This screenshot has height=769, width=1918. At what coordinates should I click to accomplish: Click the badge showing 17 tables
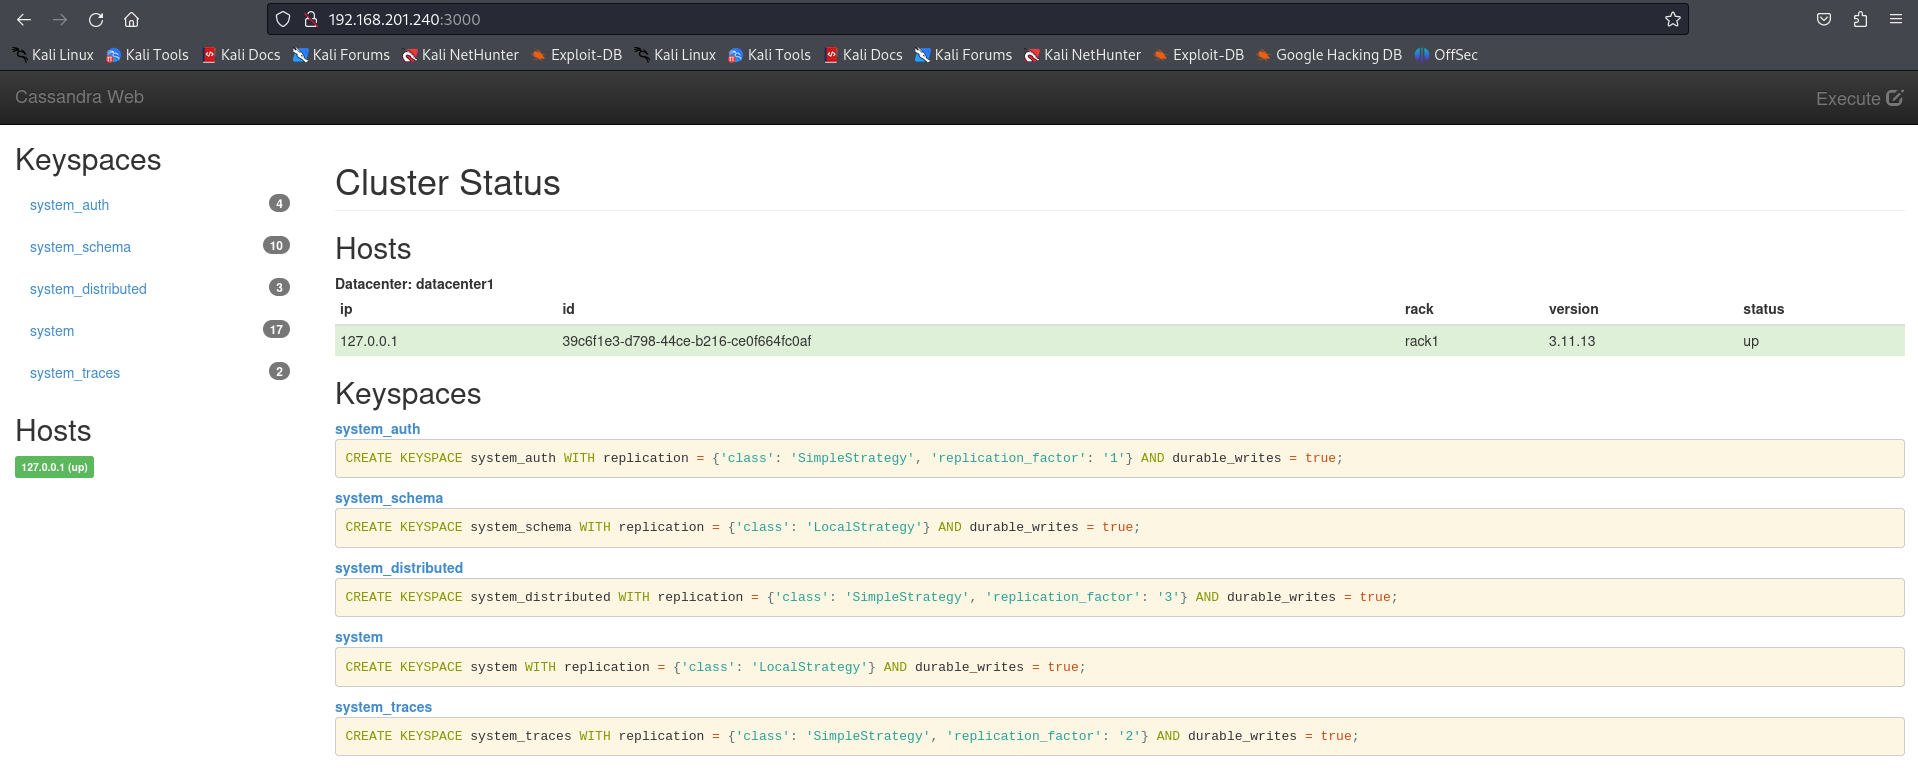click(x=276, y=329)
